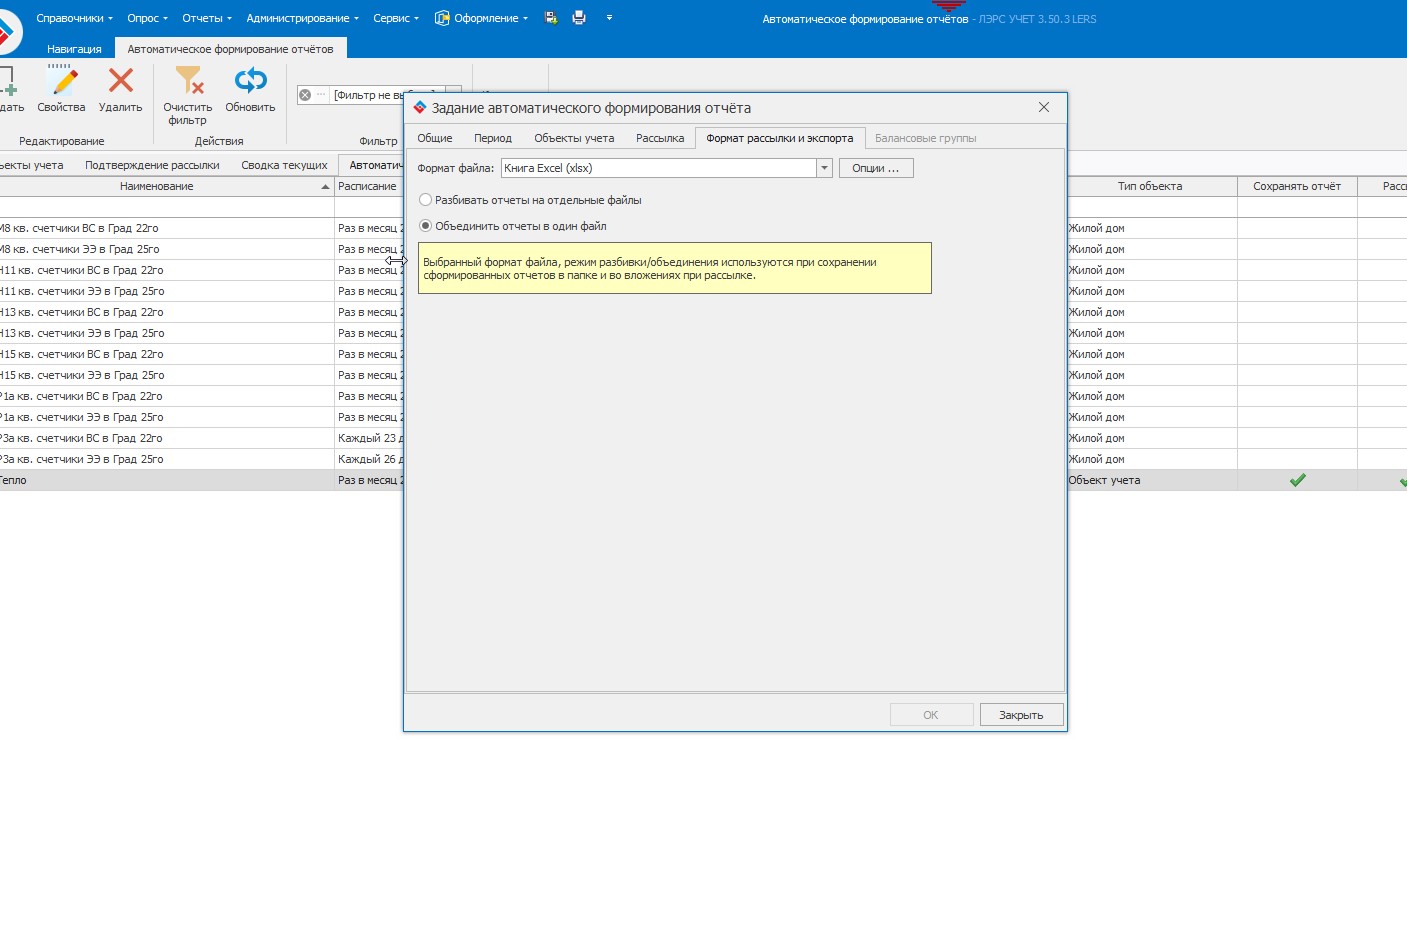Click the printer icon in the top toolbar
The width and height of the screenshot is (1407, 946).
[579, 18]
